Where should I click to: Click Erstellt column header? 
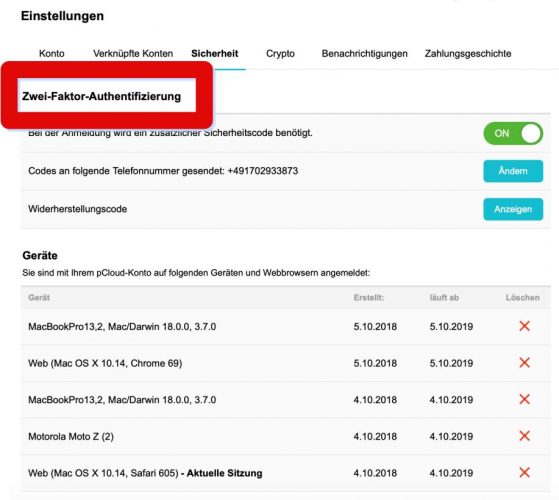coord(369,298)
